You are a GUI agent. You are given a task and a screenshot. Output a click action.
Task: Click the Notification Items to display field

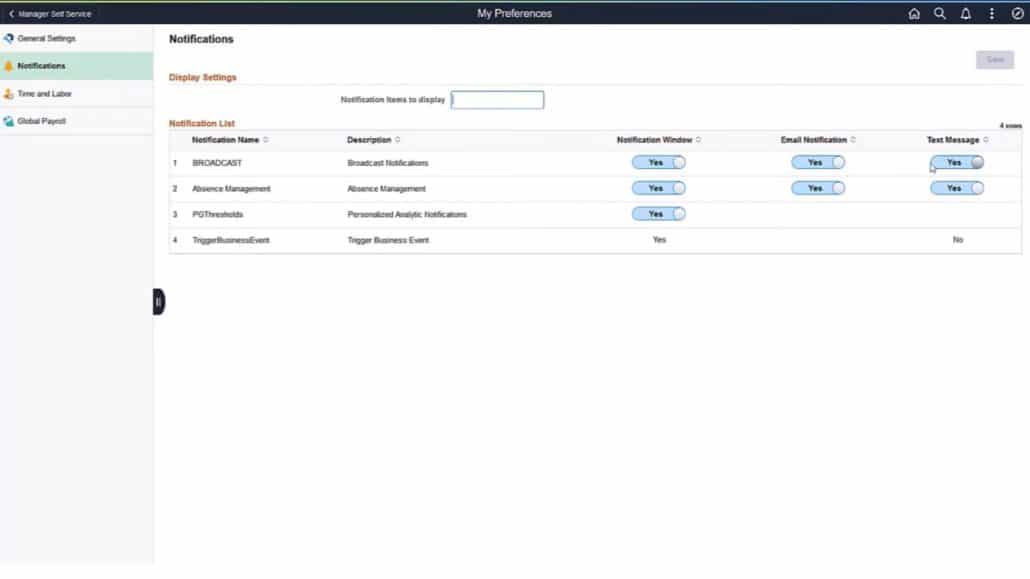(x=498, y=99)
